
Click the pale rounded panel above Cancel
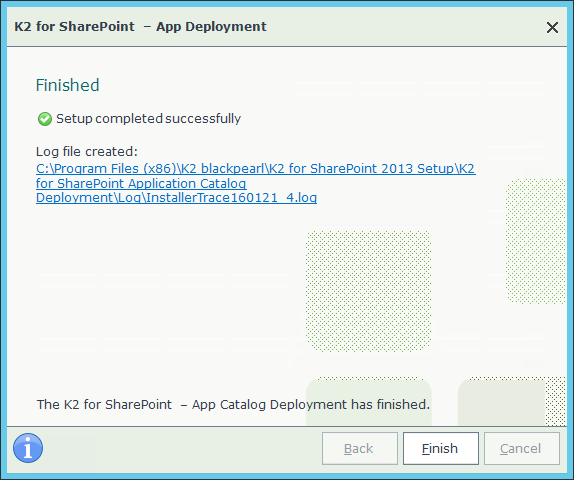click(x=502, y=402)
